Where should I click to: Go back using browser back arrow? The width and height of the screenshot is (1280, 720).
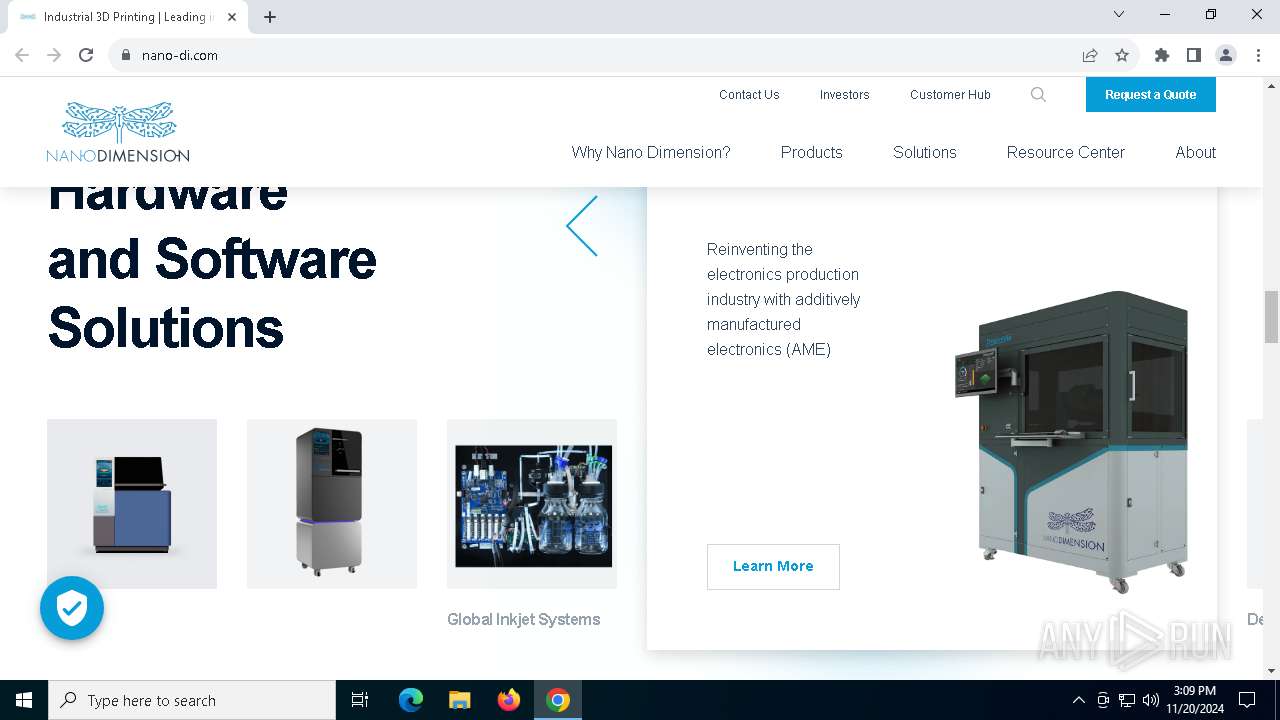pos(22,55)
